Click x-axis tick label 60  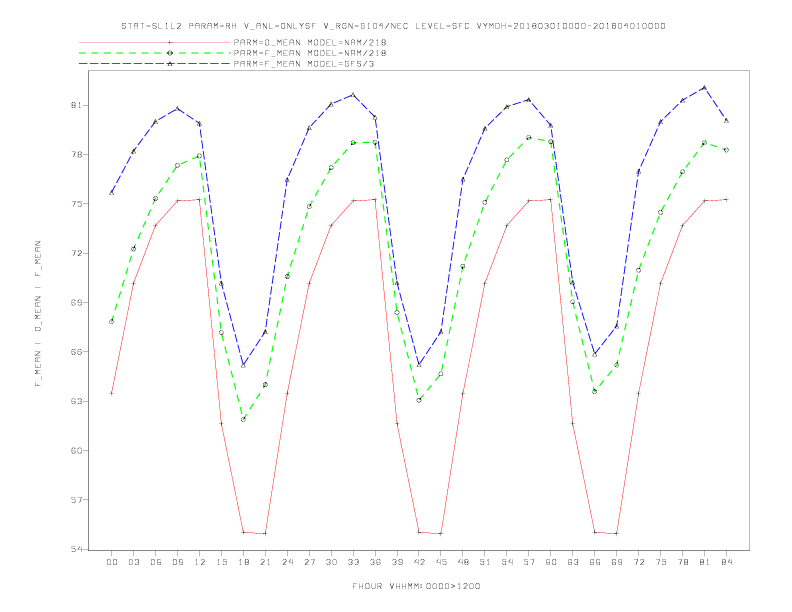coord(551,562)
